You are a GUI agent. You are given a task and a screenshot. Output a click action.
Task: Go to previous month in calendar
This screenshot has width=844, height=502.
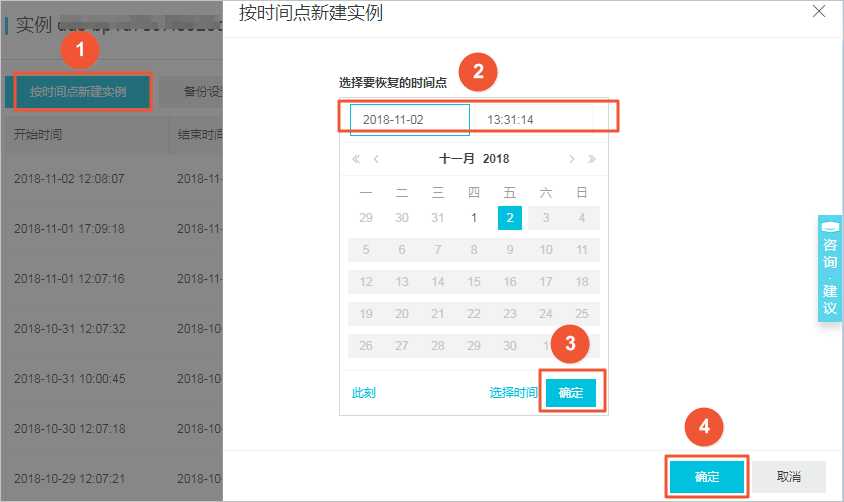pyautogui.click(x=376, y=159)
